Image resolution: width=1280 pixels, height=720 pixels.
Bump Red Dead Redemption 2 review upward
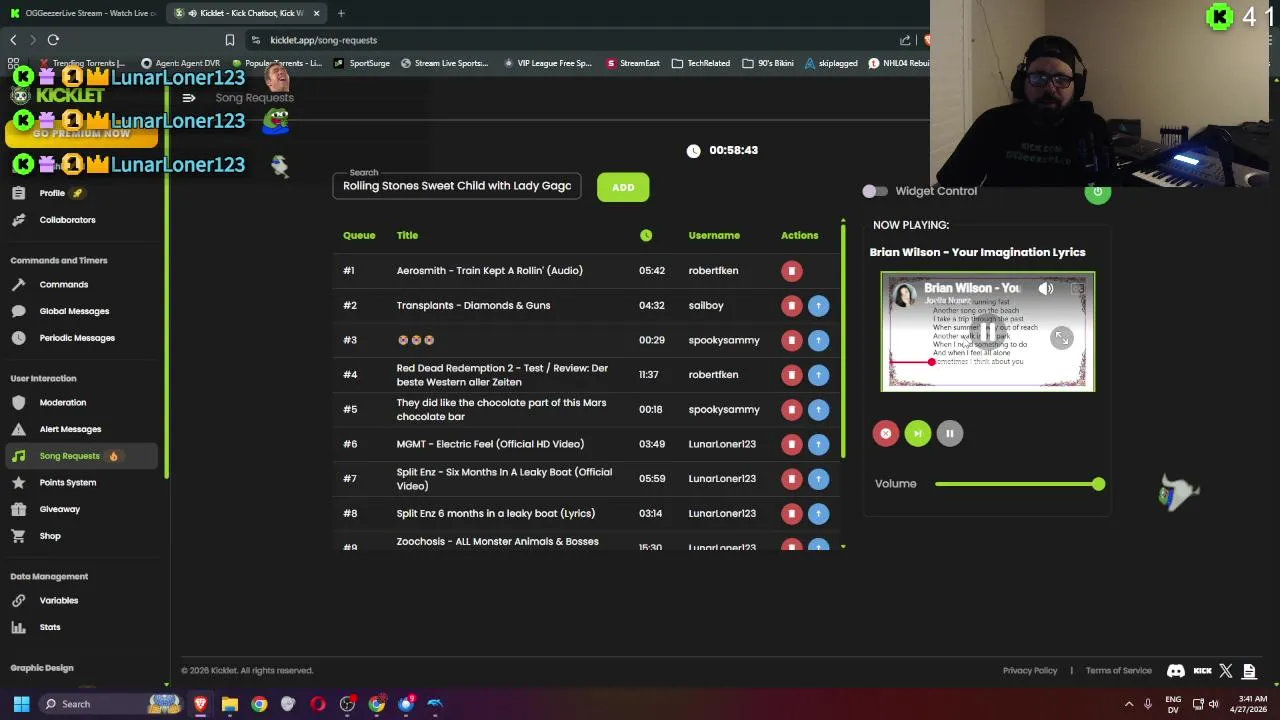pos(818,375)
